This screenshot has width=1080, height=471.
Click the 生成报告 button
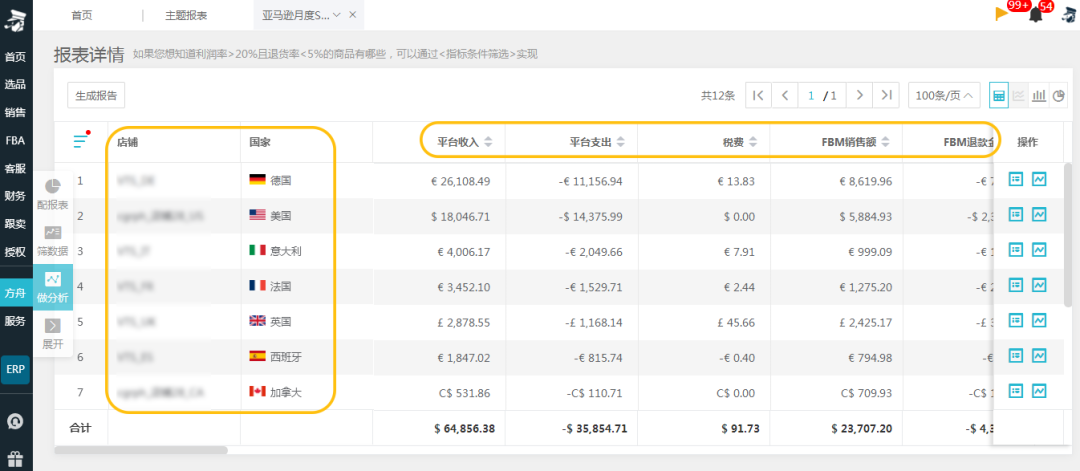pyautogui.click(x=96, y=96)
